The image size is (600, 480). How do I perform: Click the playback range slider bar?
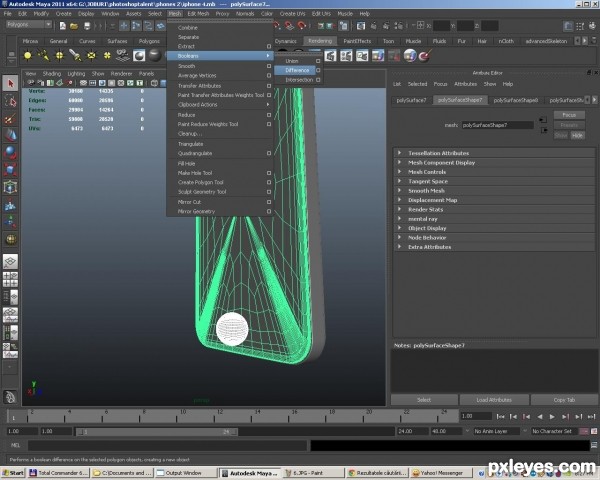point(157,431)
